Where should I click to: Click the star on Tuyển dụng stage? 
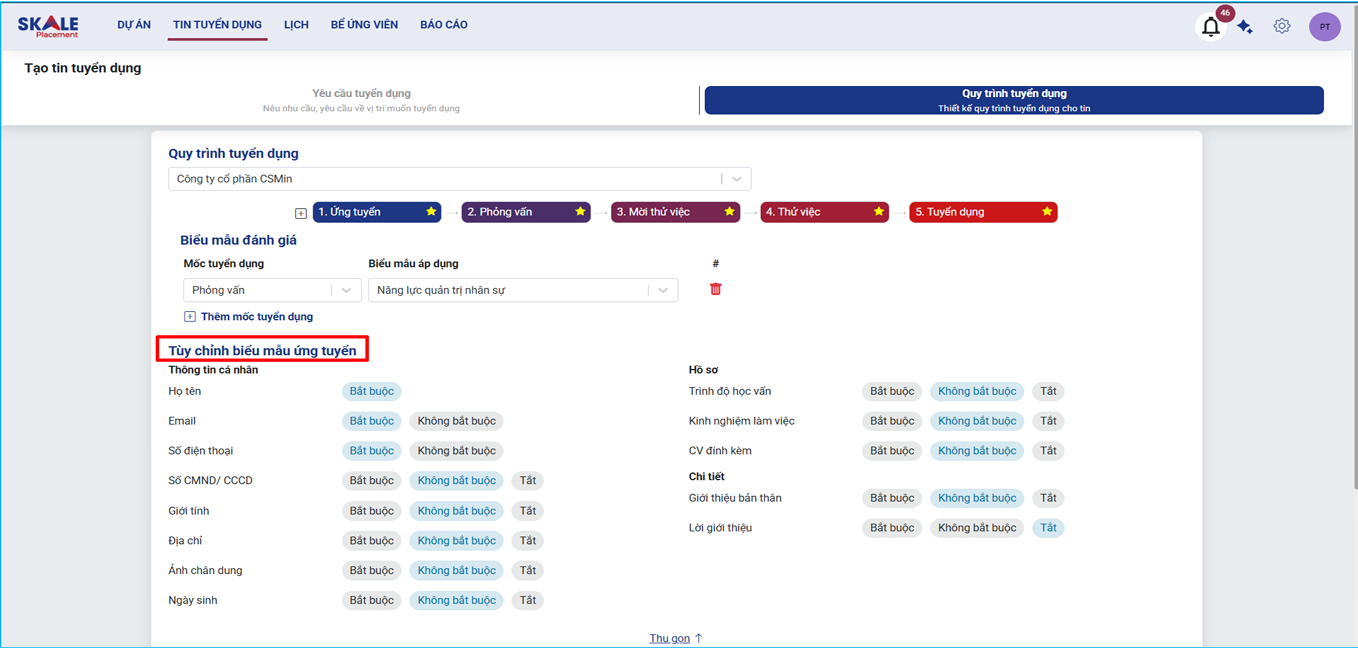[1047, 212]
